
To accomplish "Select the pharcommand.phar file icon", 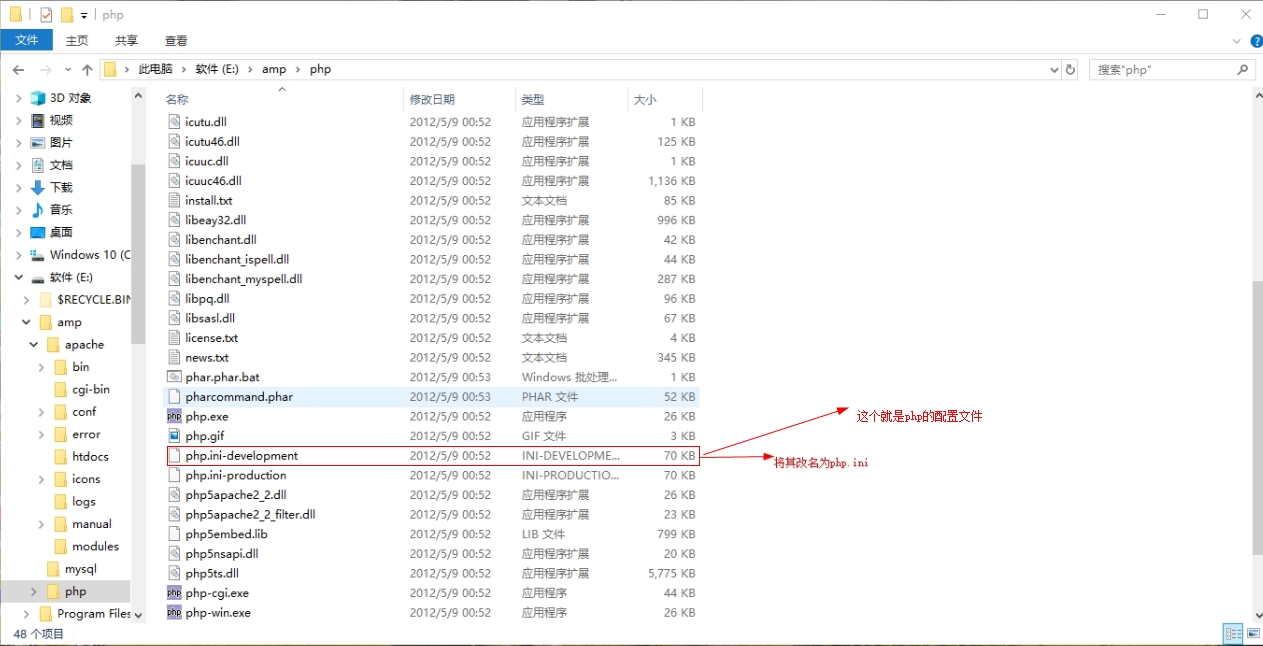I will pos(174,397).
